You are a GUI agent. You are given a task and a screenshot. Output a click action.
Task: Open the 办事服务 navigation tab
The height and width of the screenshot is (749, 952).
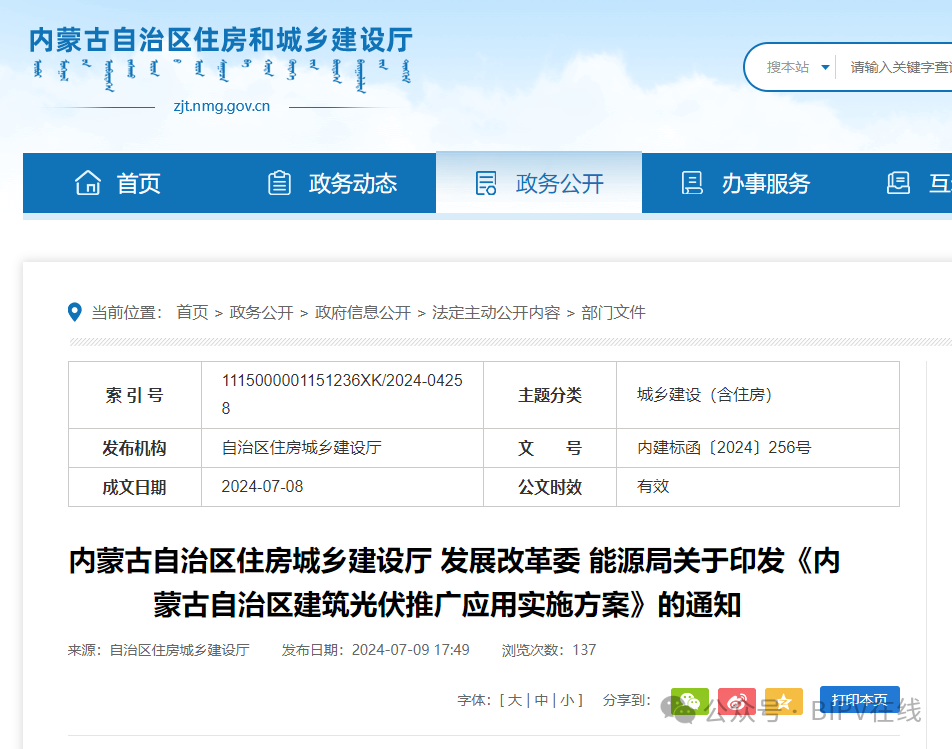click(745, 183)
